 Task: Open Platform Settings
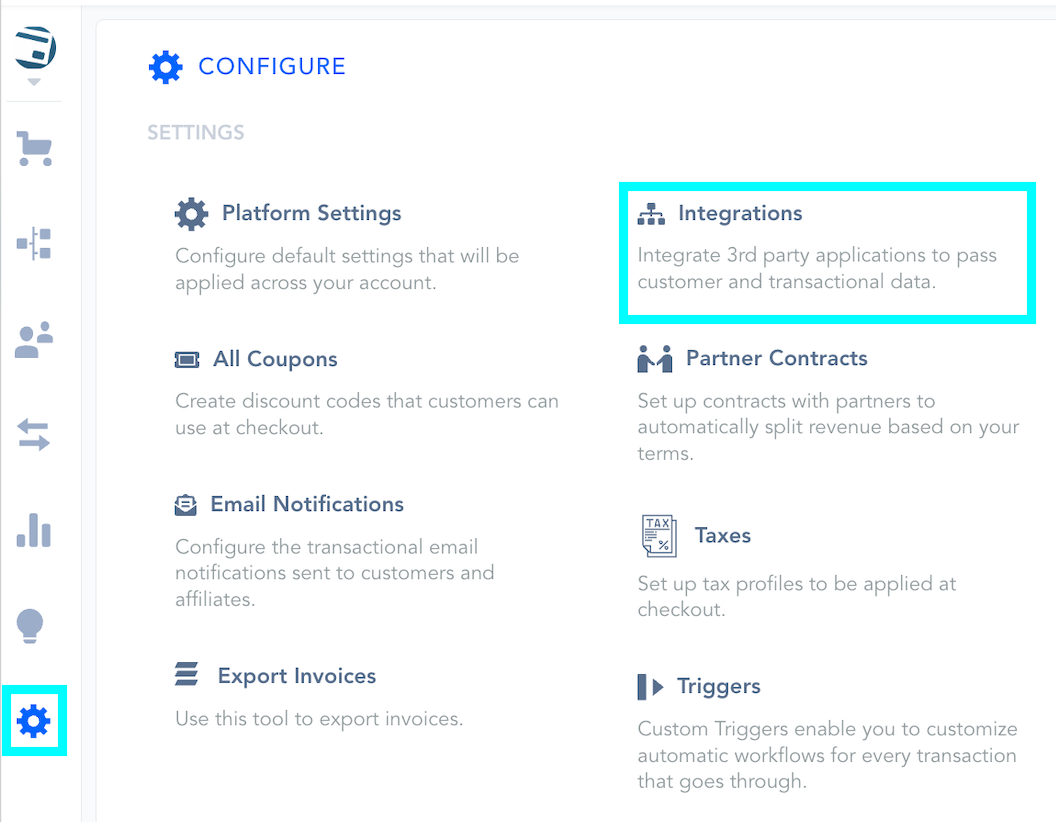[x=311, y=213]
